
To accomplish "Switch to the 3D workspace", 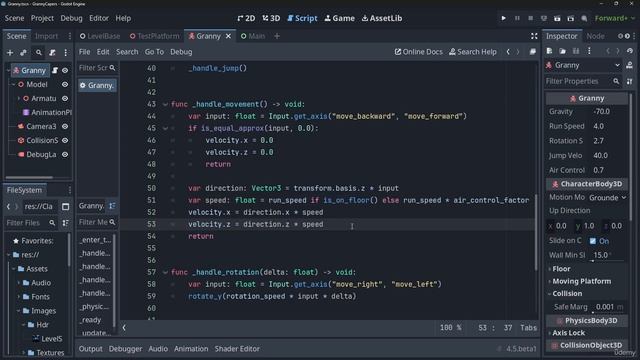I will pyautogui.click(x=271, y=18).
